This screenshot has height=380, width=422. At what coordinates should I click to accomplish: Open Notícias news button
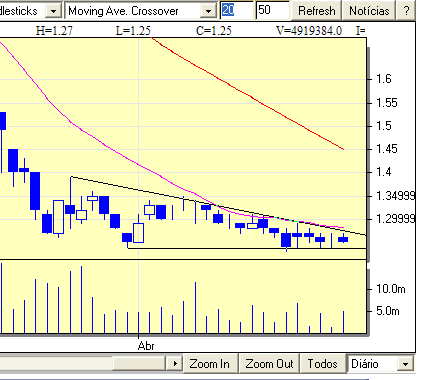pos(369,11)
